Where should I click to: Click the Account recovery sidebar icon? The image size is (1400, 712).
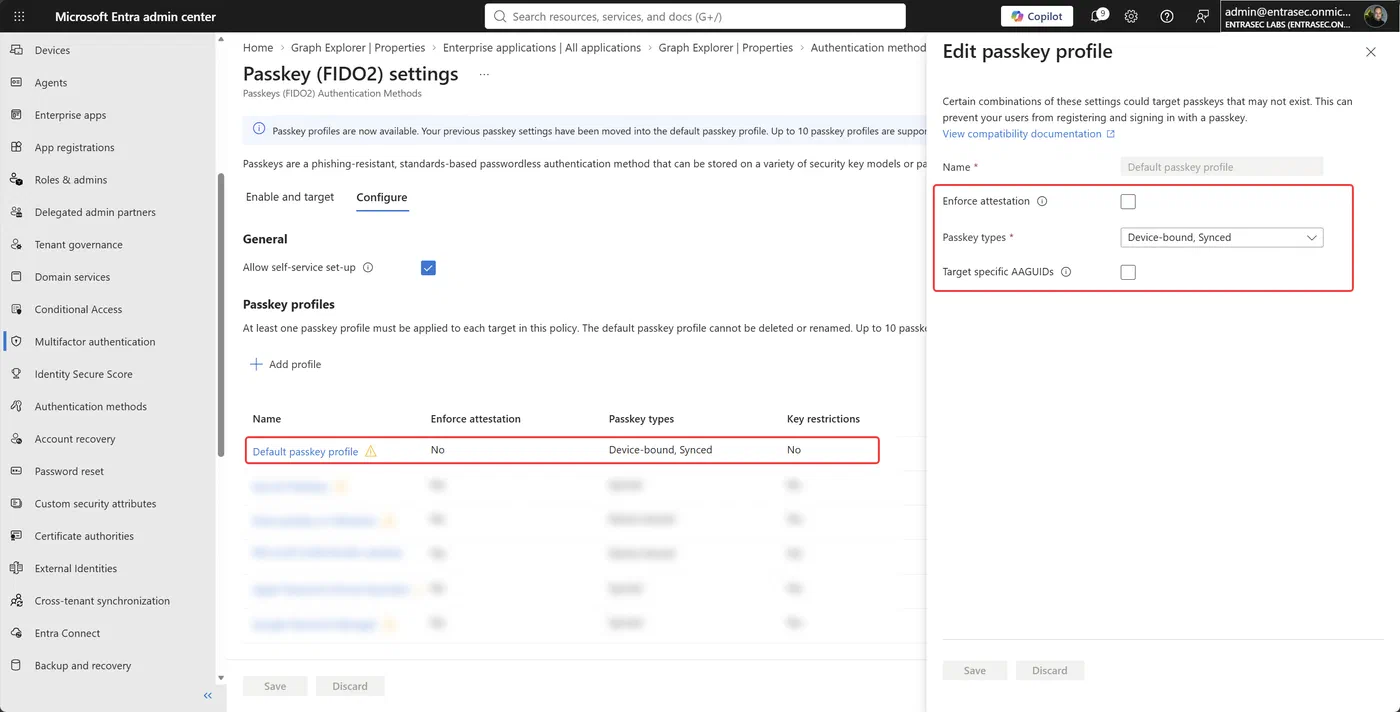click(x=16, y=439)
